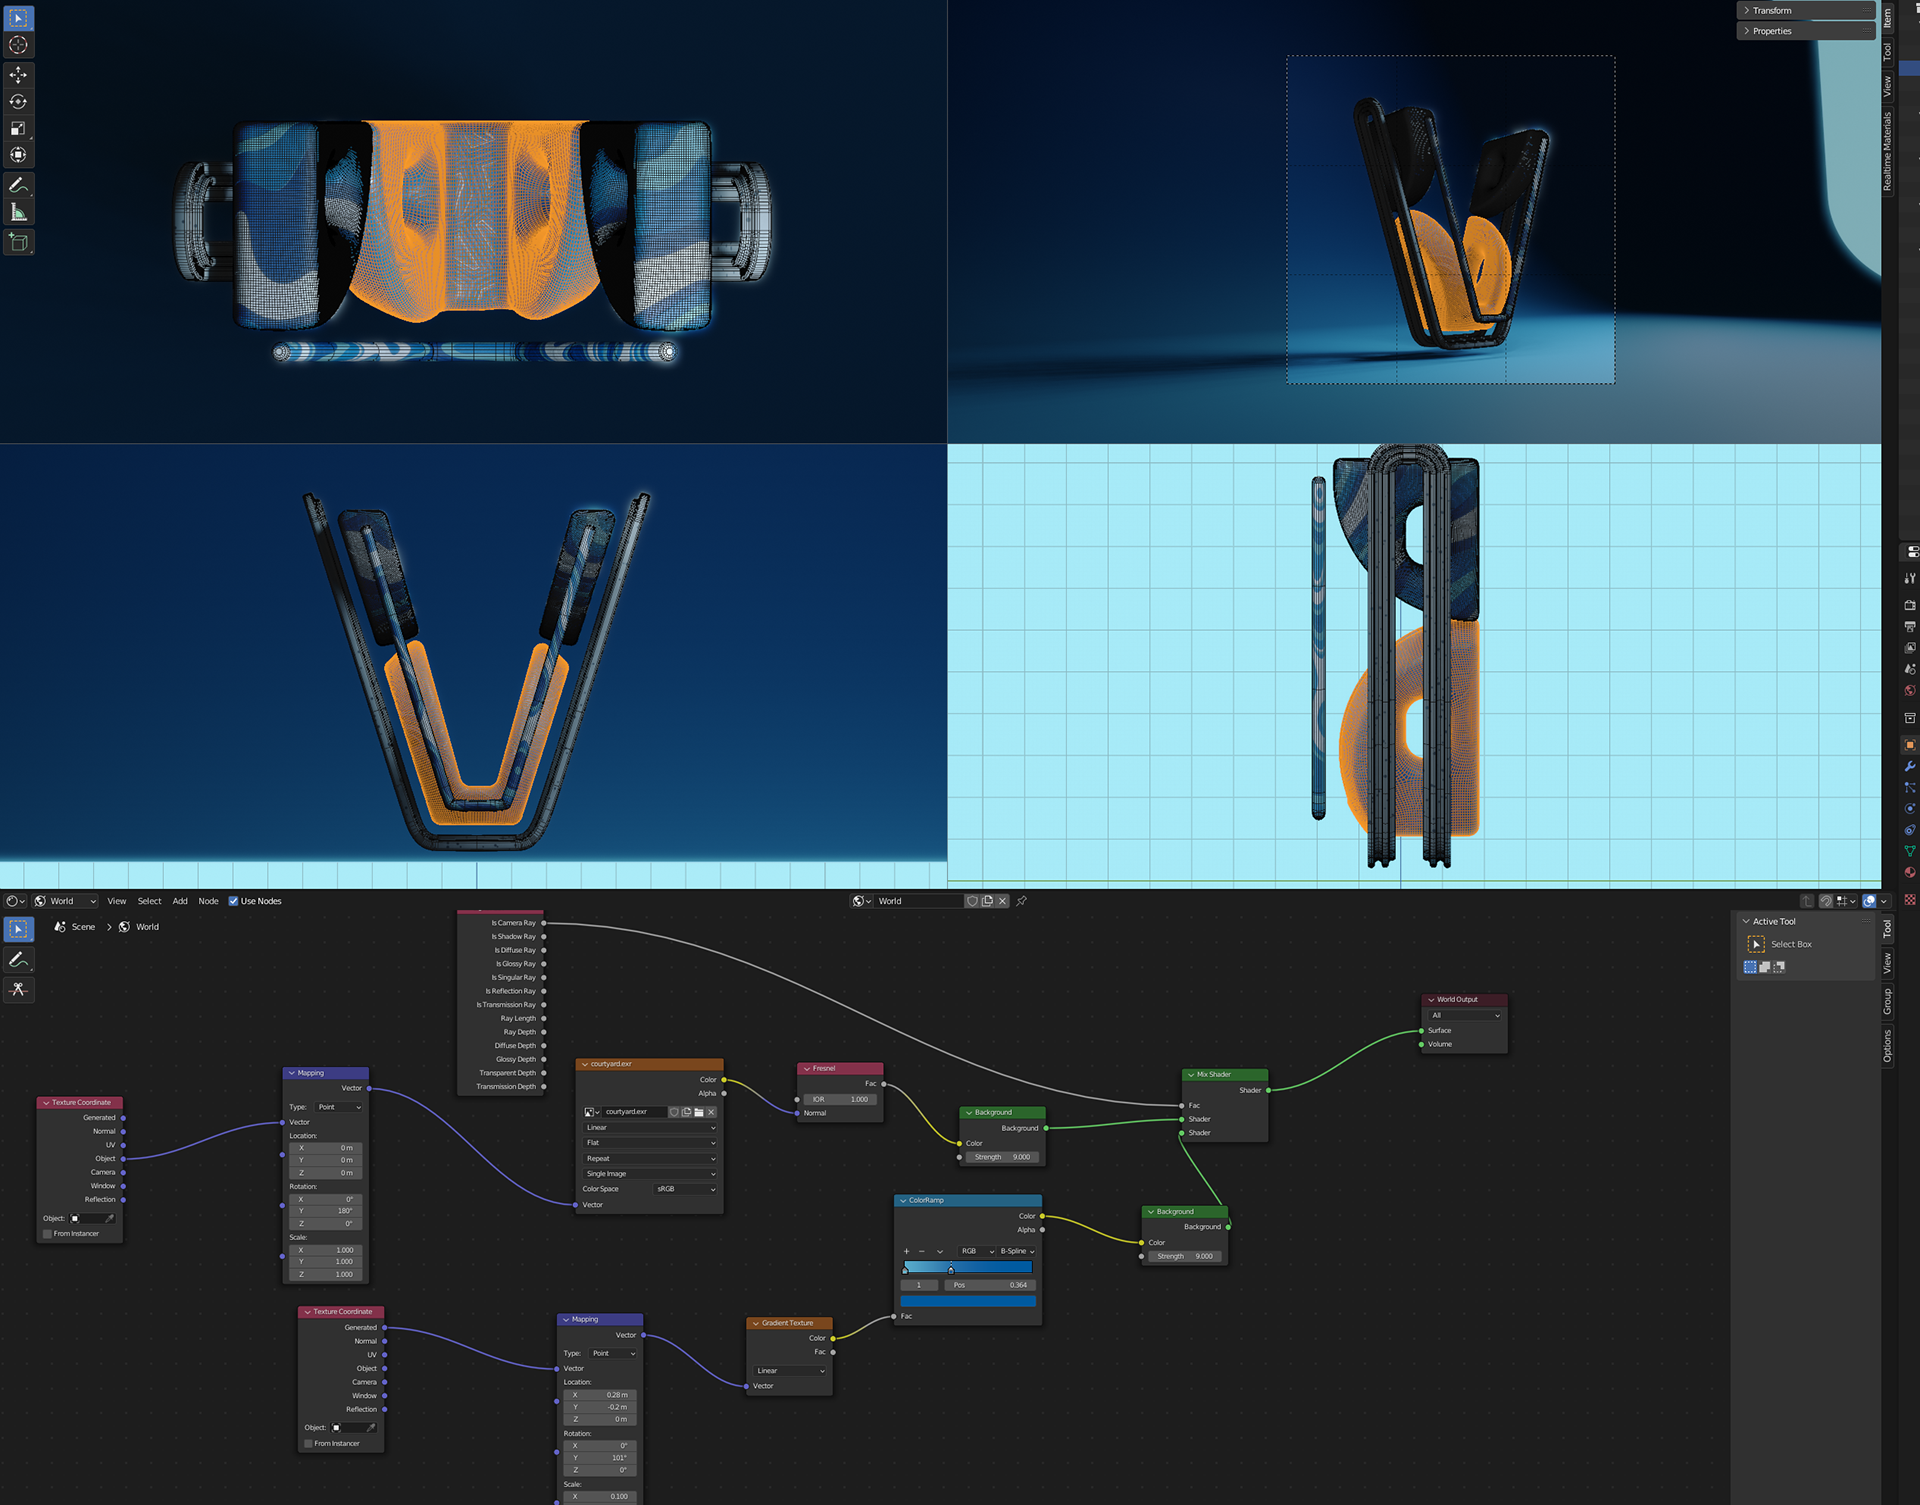Screen dimensions: 1920x1505
Task: Activate the Add Cube tool
Action: [x=18, y=242]
